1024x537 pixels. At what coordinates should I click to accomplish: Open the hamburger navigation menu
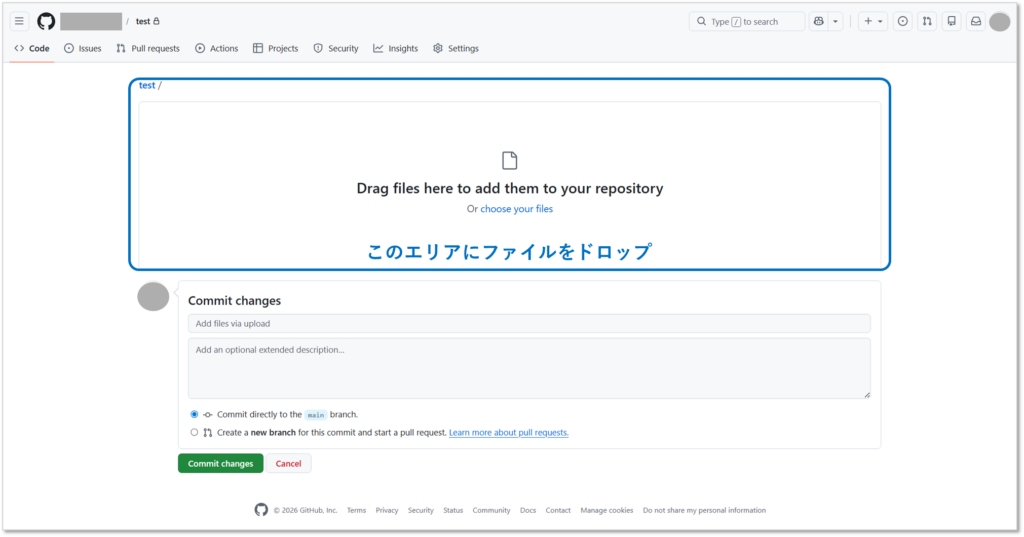(x=19, y=21)
